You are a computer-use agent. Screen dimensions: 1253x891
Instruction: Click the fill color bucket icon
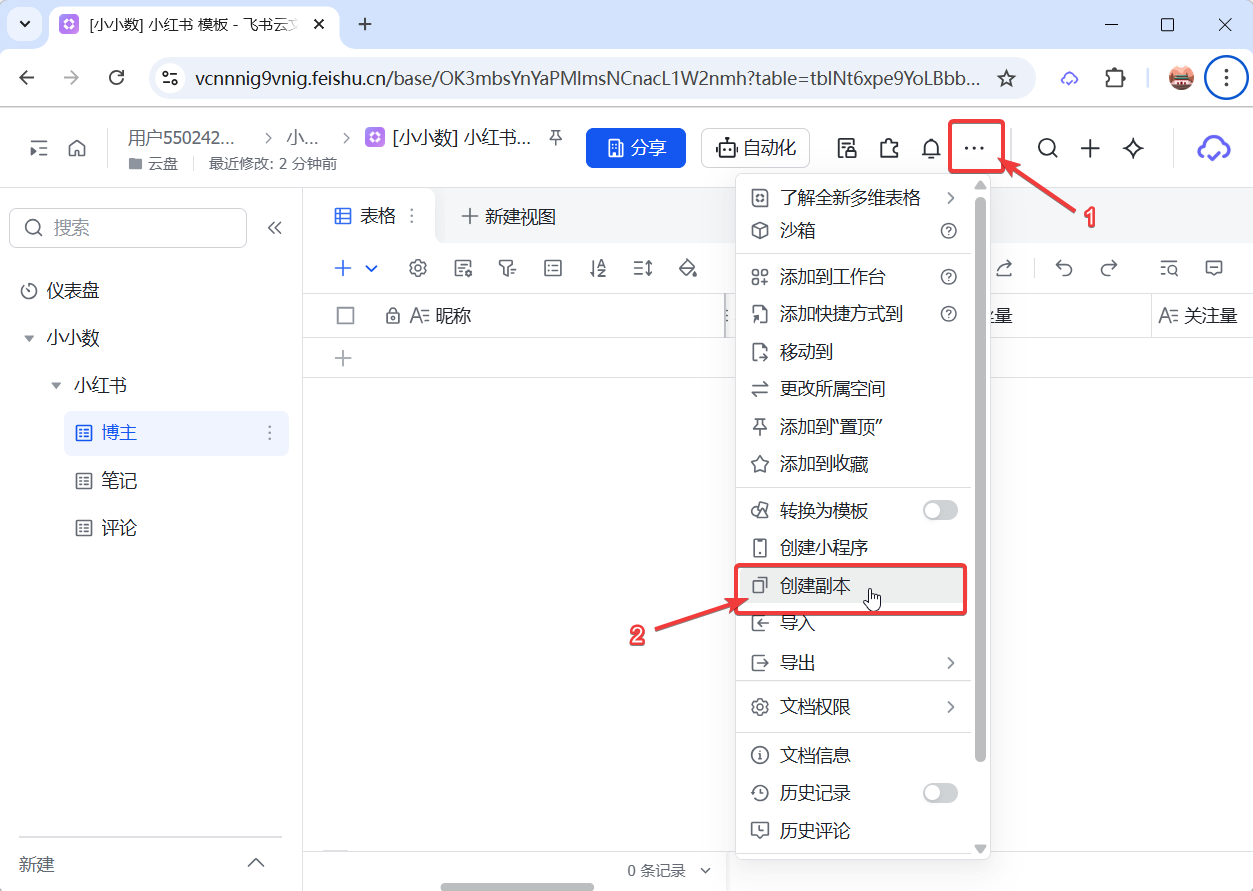[688, 268]
